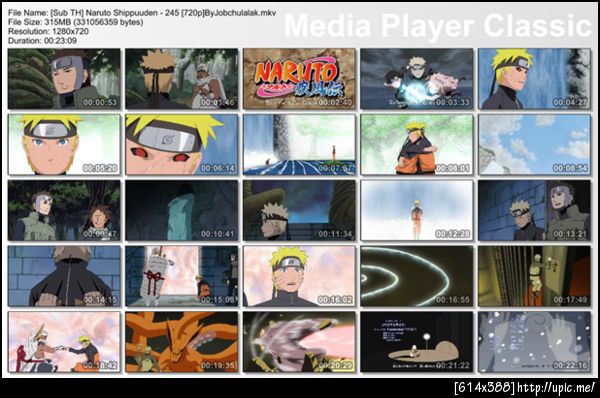This screenshot has width=600, height=398.
Task: Click the thumbnail stamped 00:13:21
Action: pyautogui.click(x=534, y=210)
